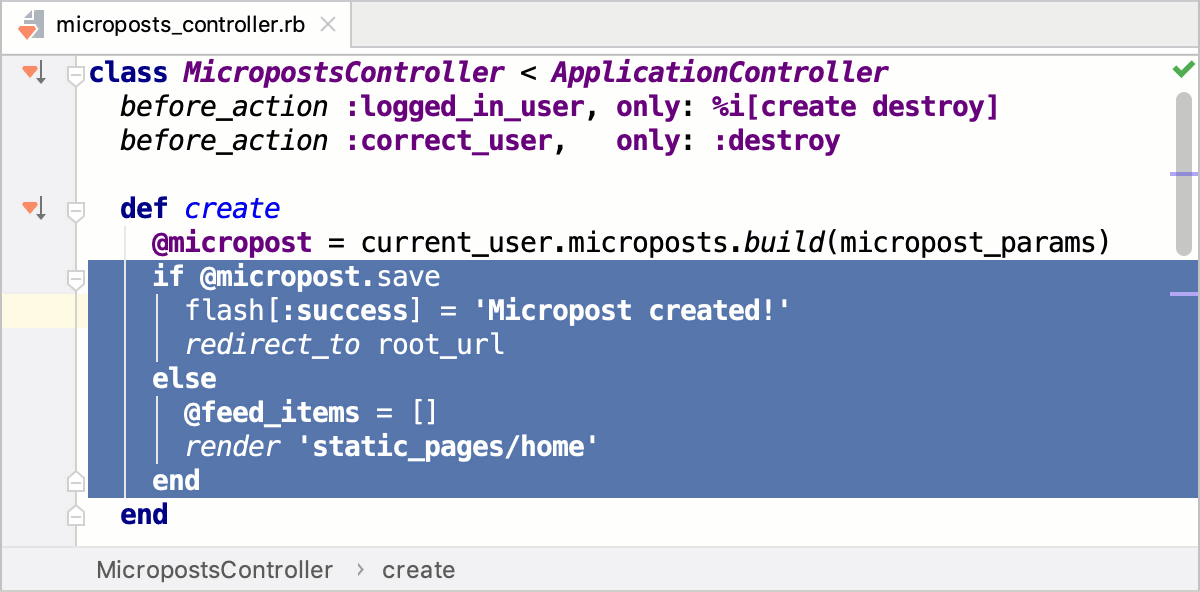Click the green inspections checkmark indicator
This screenshot has width=1200, height=592.
coord(1182,69)
